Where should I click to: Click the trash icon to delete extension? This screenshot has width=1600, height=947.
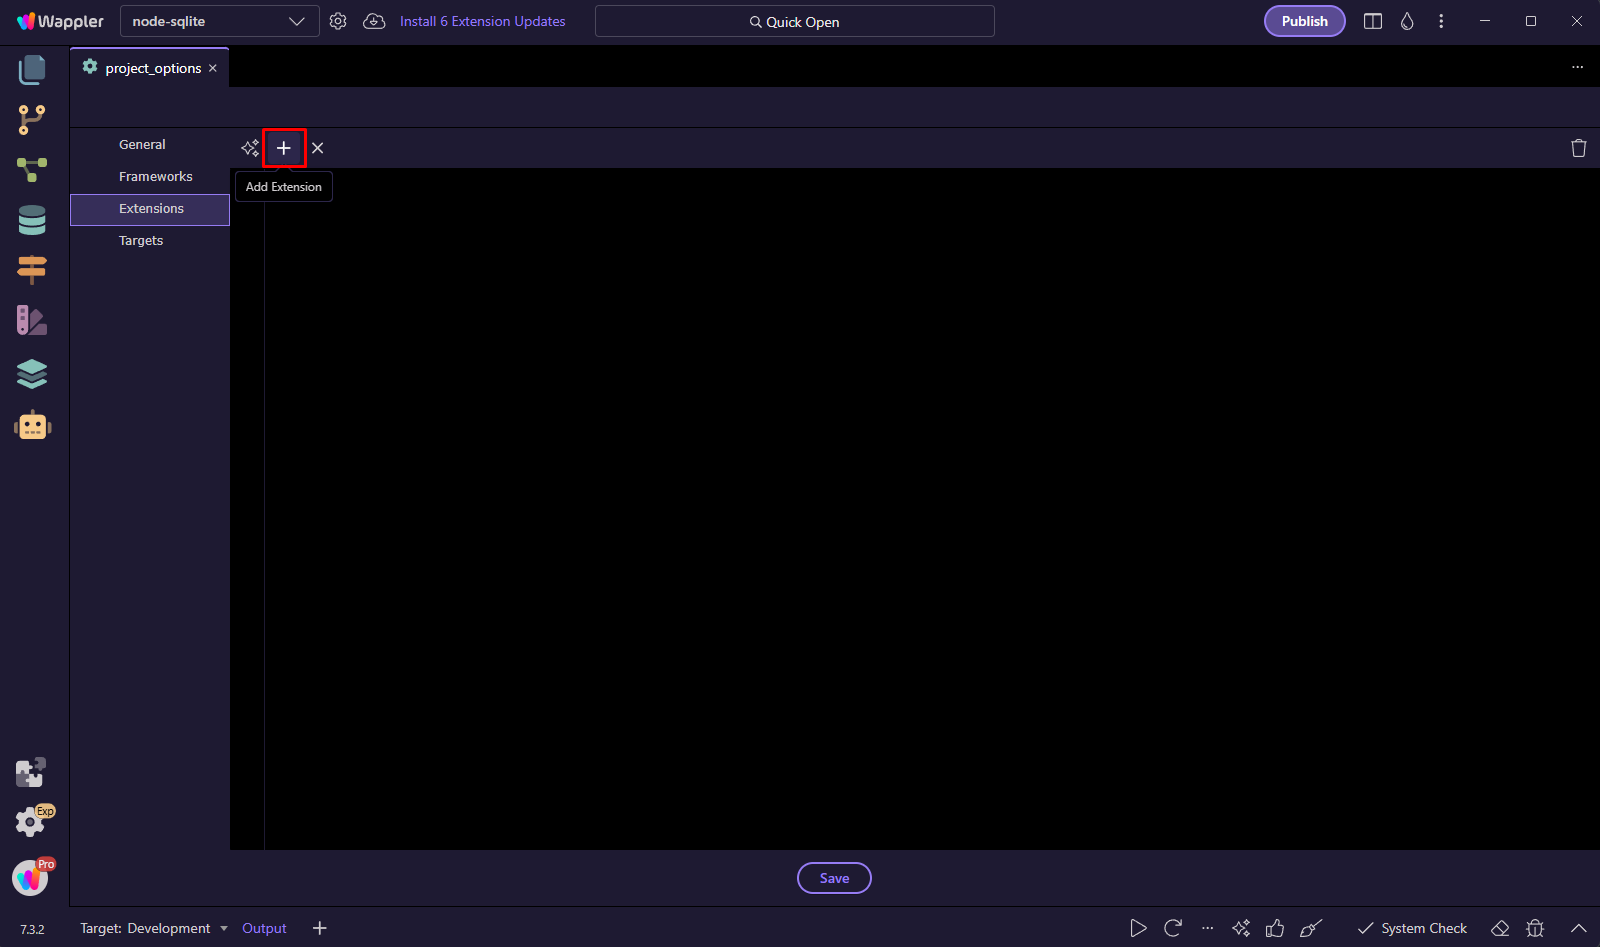(x=1578, y=148)
